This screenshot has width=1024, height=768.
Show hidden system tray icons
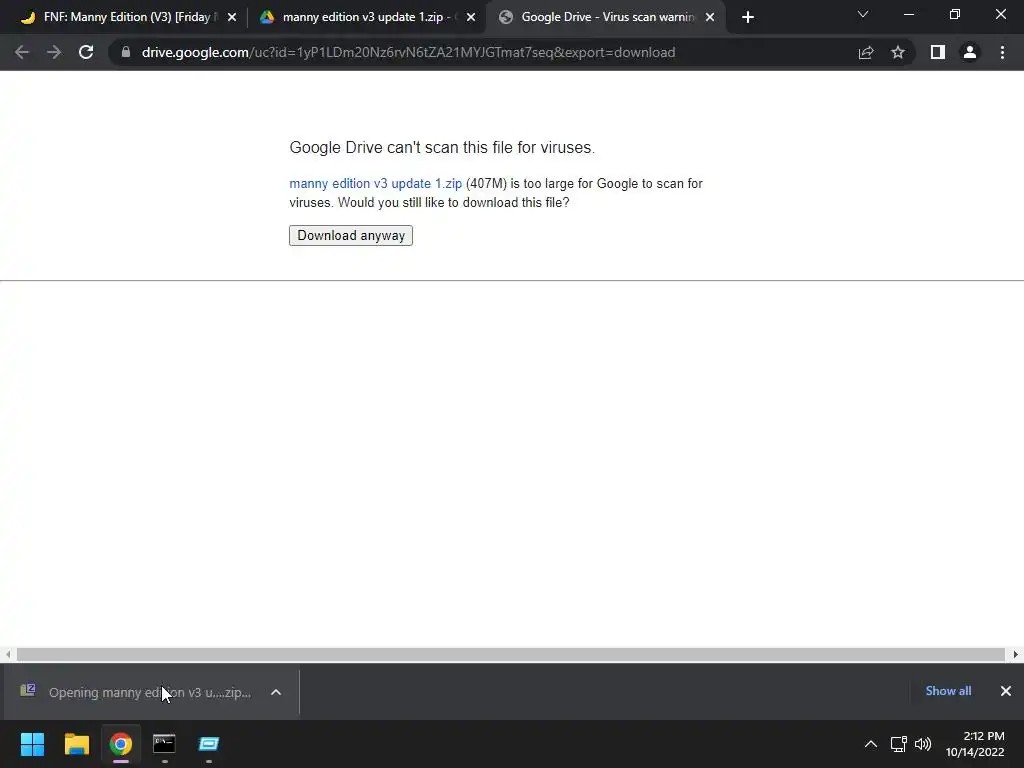pos(871,744)
